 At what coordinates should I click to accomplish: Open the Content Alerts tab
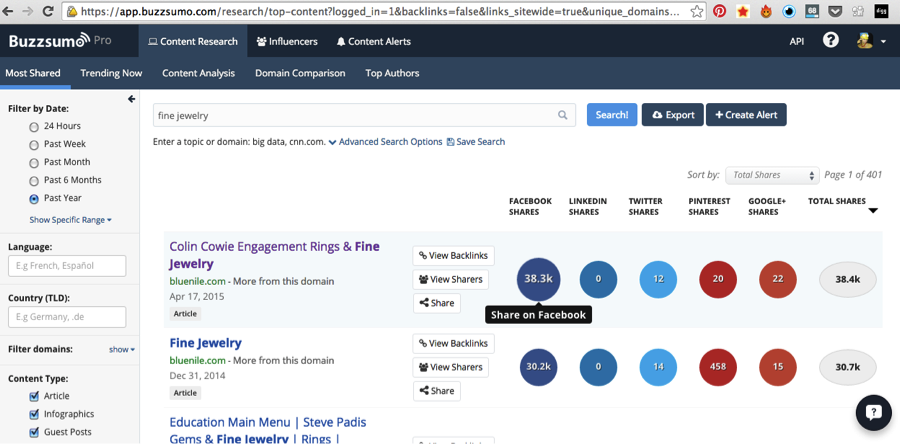(373, 41)
